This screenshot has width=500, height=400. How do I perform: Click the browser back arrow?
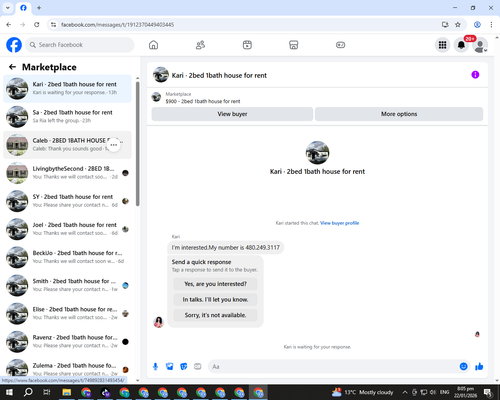(9, 25)
